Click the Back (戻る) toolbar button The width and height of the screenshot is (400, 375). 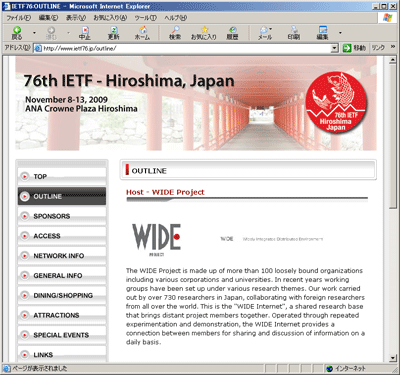click(17, 33)
